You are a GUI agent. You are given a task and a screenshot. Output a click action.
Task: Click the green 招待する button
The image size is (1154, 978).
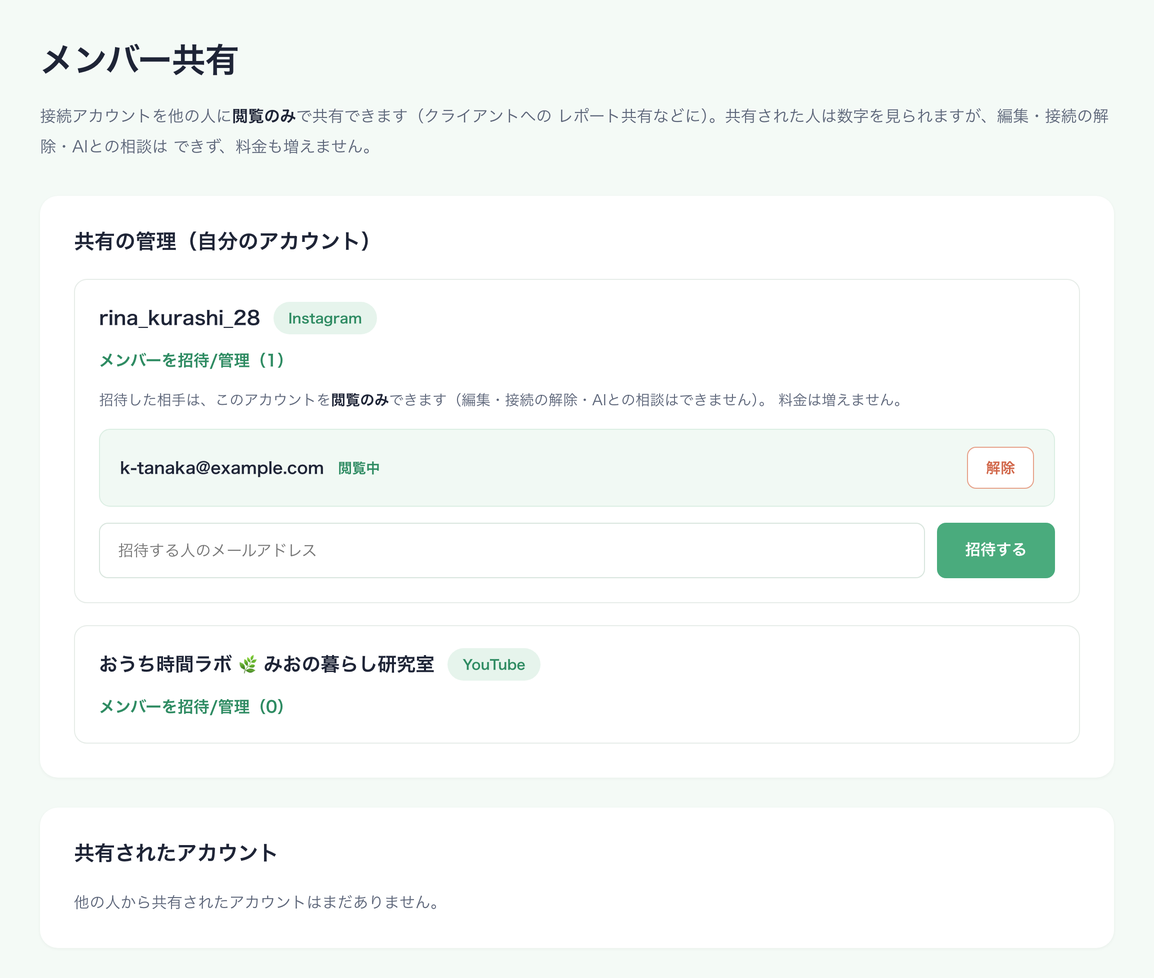[995, 550]
